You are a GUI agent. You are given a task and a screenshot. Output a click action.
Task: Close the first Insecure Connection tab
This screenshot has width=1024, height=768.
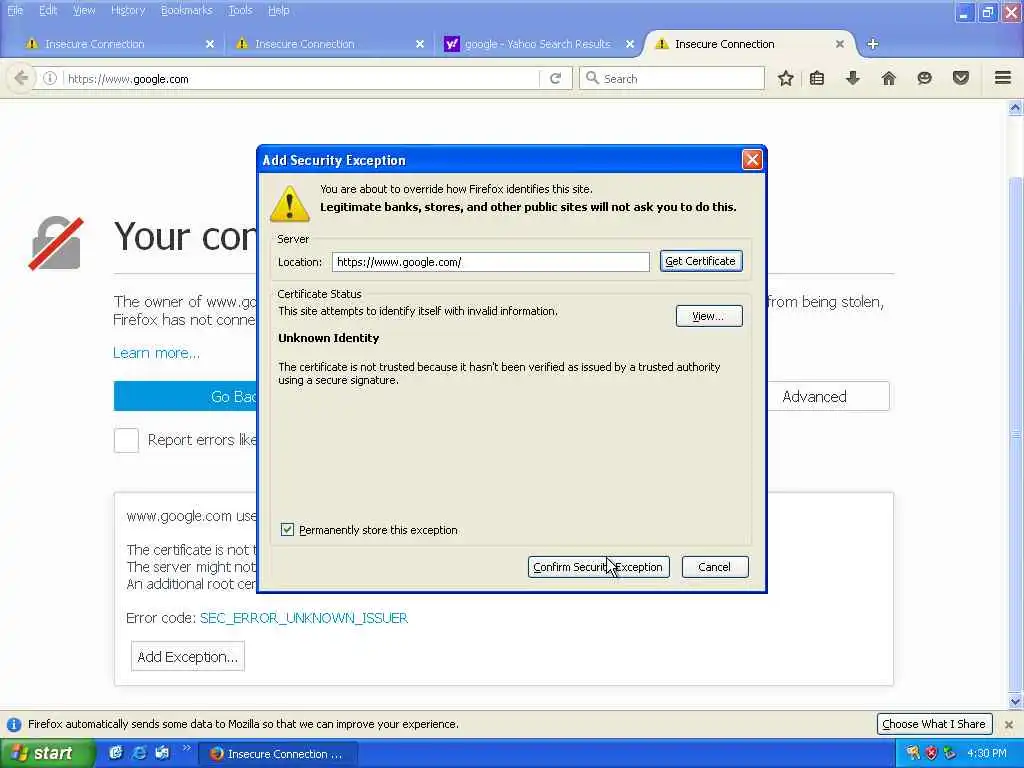(210, 44)
